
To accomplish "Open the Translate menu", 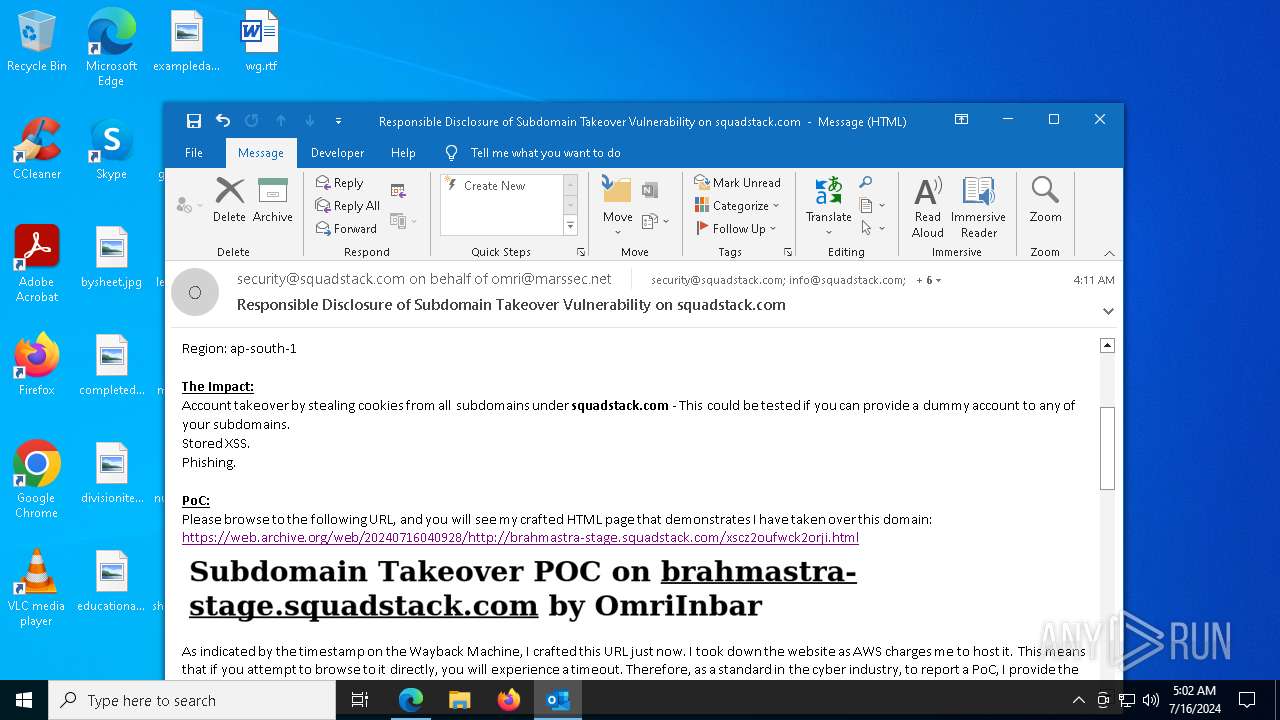I will 828,206.
